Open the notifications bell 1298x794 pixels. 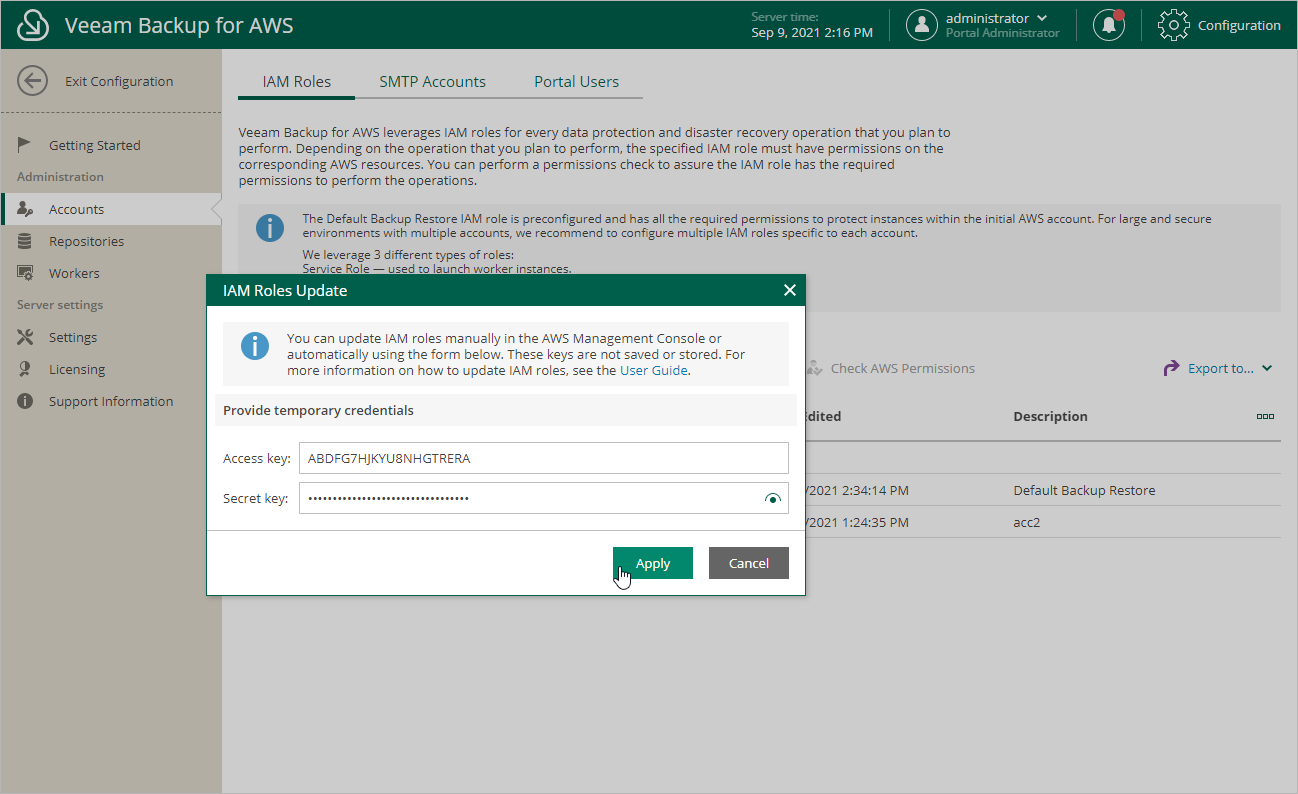[1109, 24]
